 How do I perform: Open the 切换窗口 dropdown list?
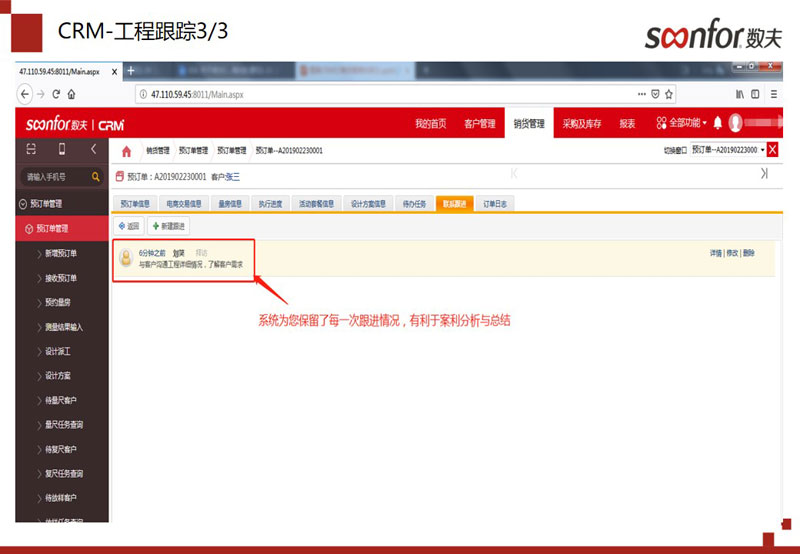(x=727, y=150)
